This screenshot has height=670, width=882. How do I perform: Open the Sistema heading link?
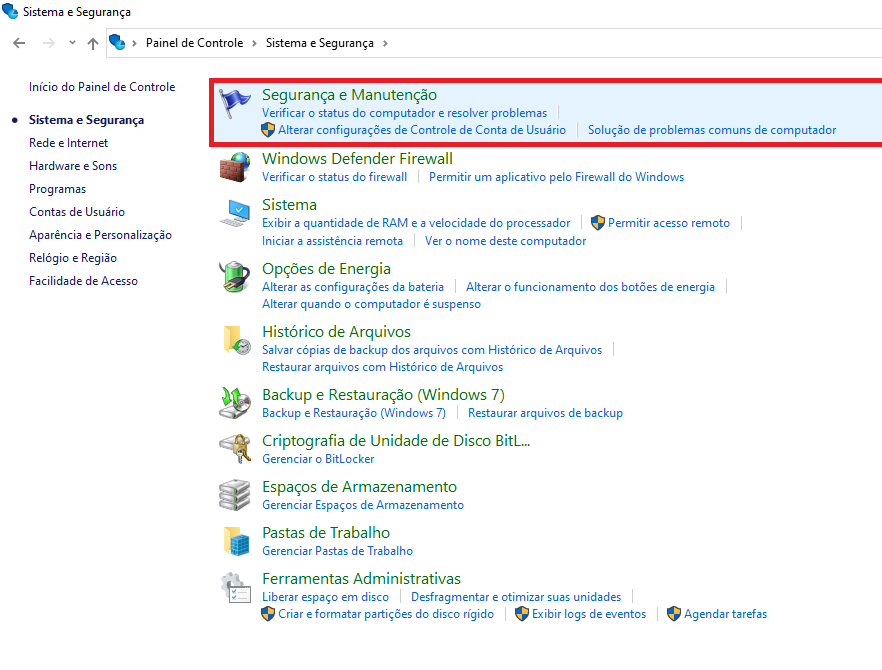289,205
